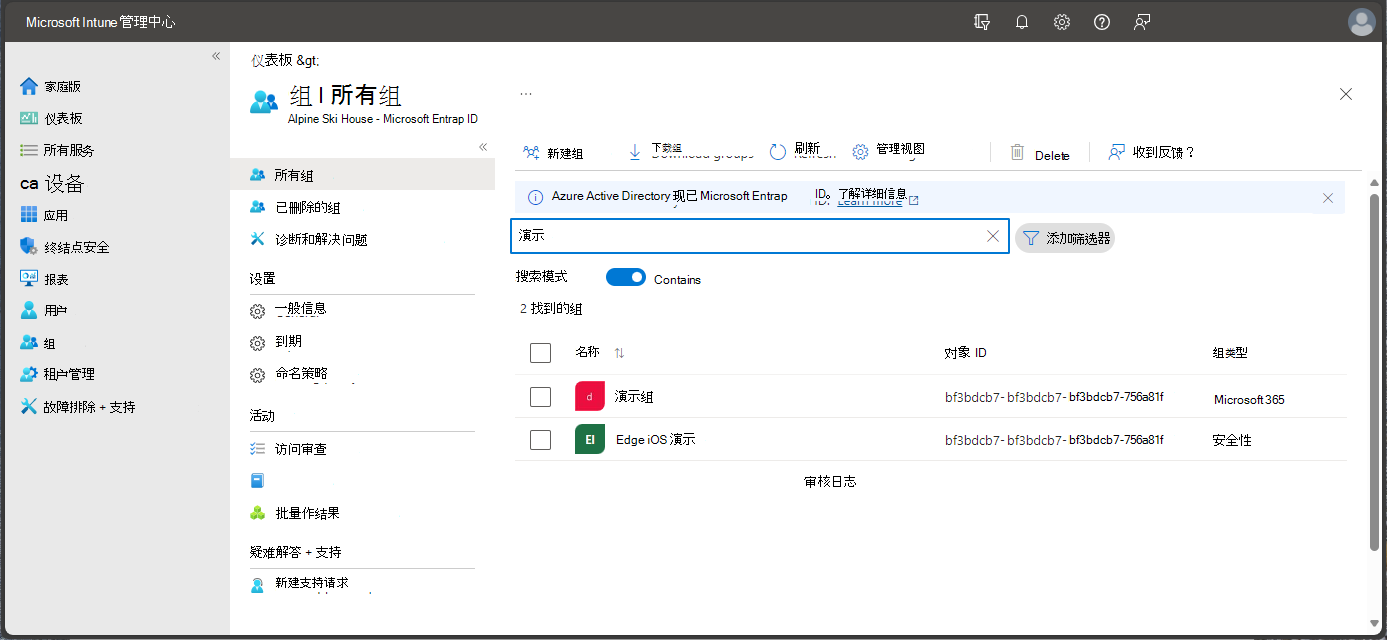
Task: Click the blue book icon below 访问审查
Action: pyautogui.click(x=257, y=481)
